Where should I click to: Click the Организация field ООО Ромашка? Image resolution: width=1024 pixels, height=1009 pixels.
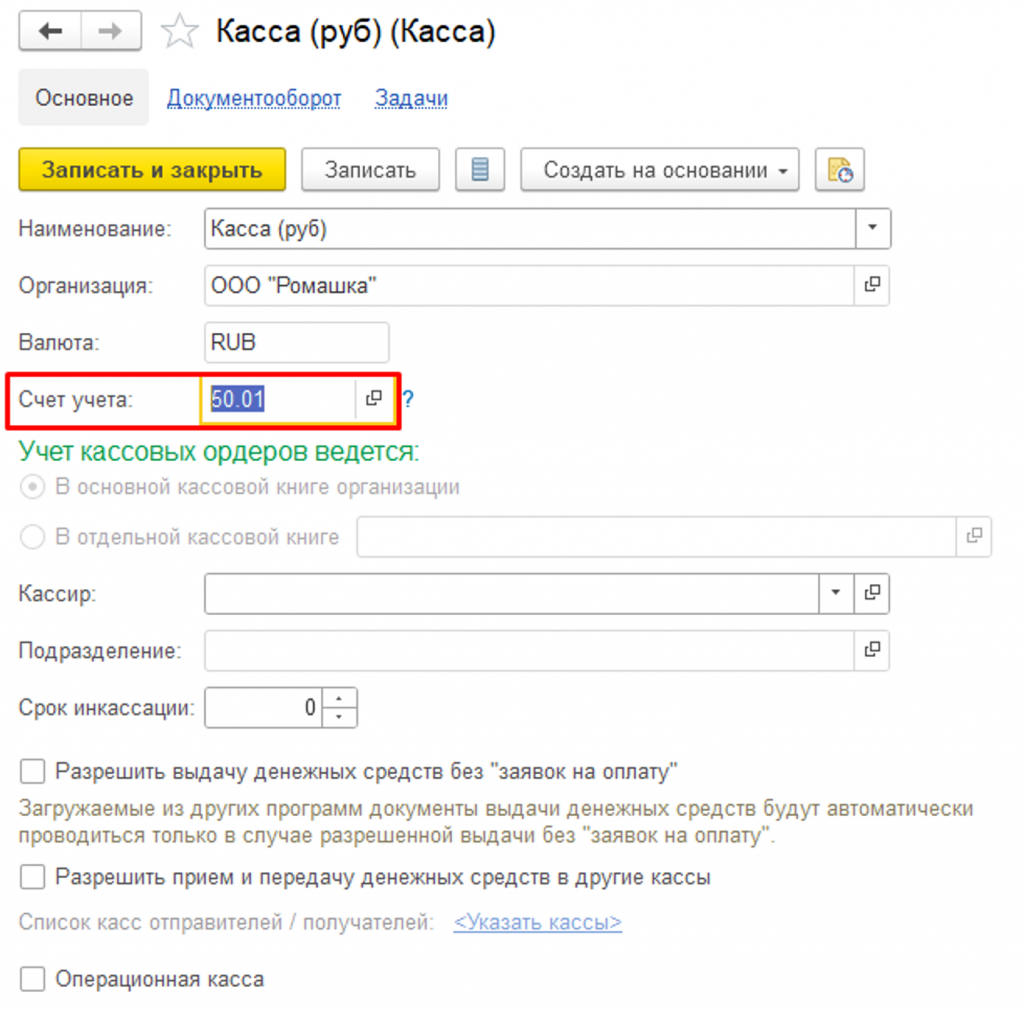pyautogui.click(x=529, y=285)
